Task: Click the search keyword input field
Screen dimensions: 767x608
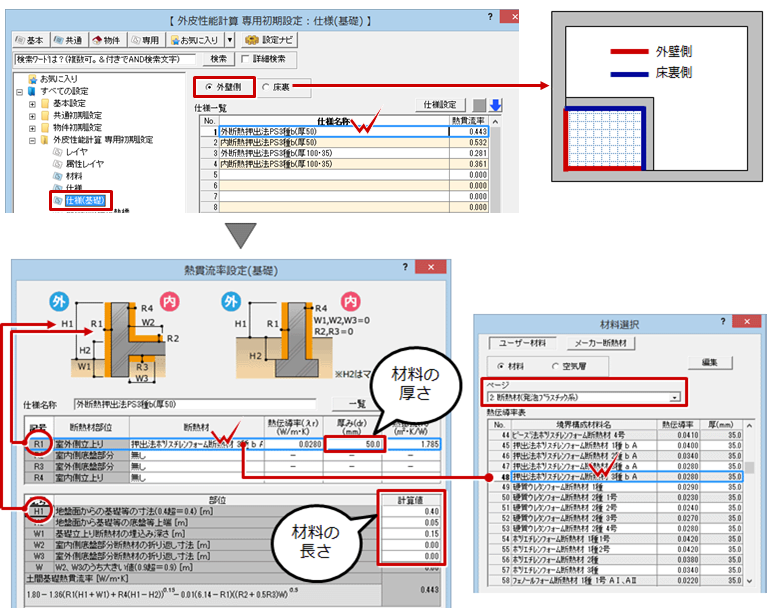Action: click(104, 59)
